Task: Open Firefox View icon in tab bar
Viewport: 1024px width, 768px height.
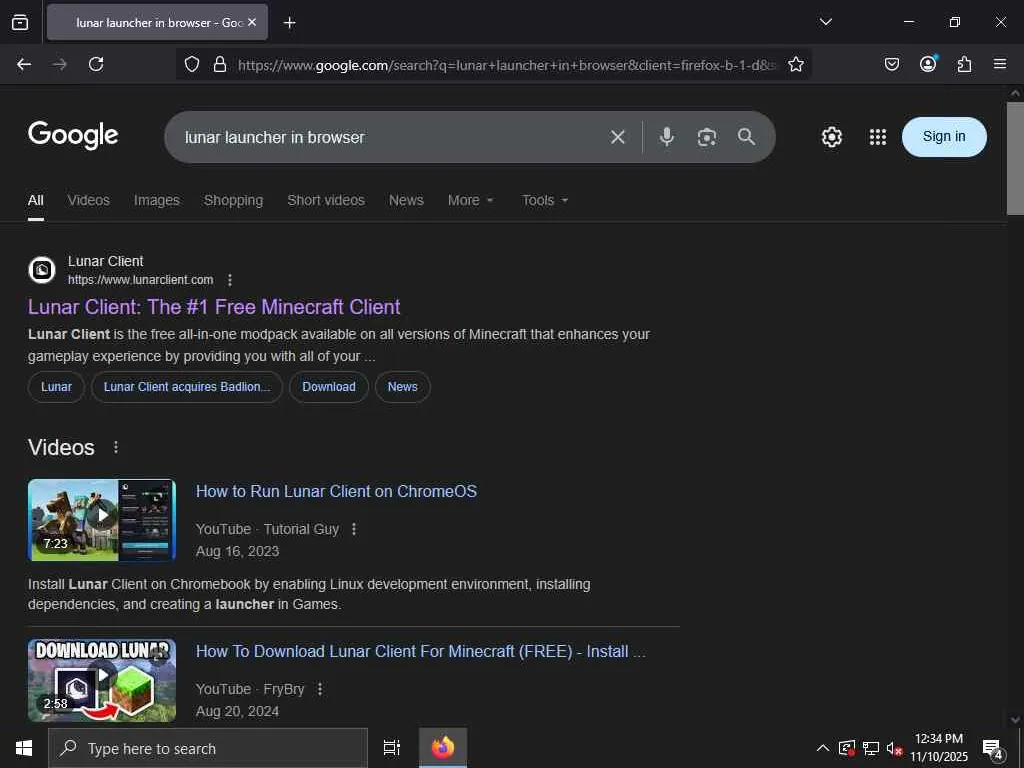Action: pos(20,22)
